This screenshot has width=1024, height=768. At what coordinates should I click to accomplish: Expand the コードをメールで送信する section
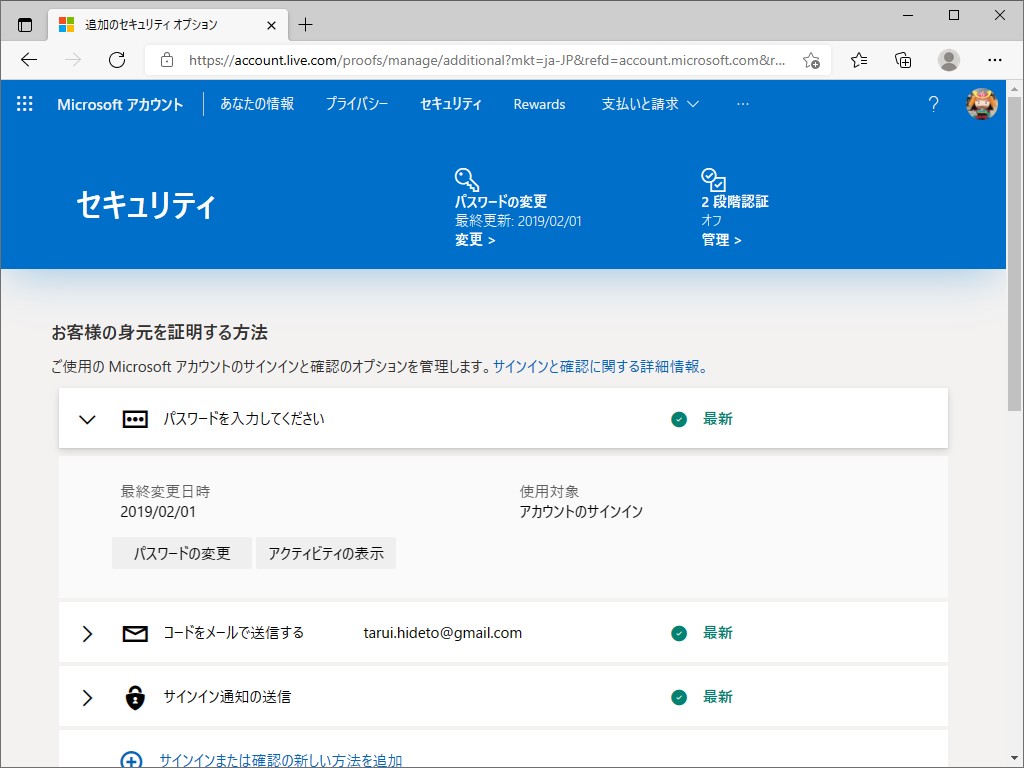pyautogui.click(x=87, y=632)
